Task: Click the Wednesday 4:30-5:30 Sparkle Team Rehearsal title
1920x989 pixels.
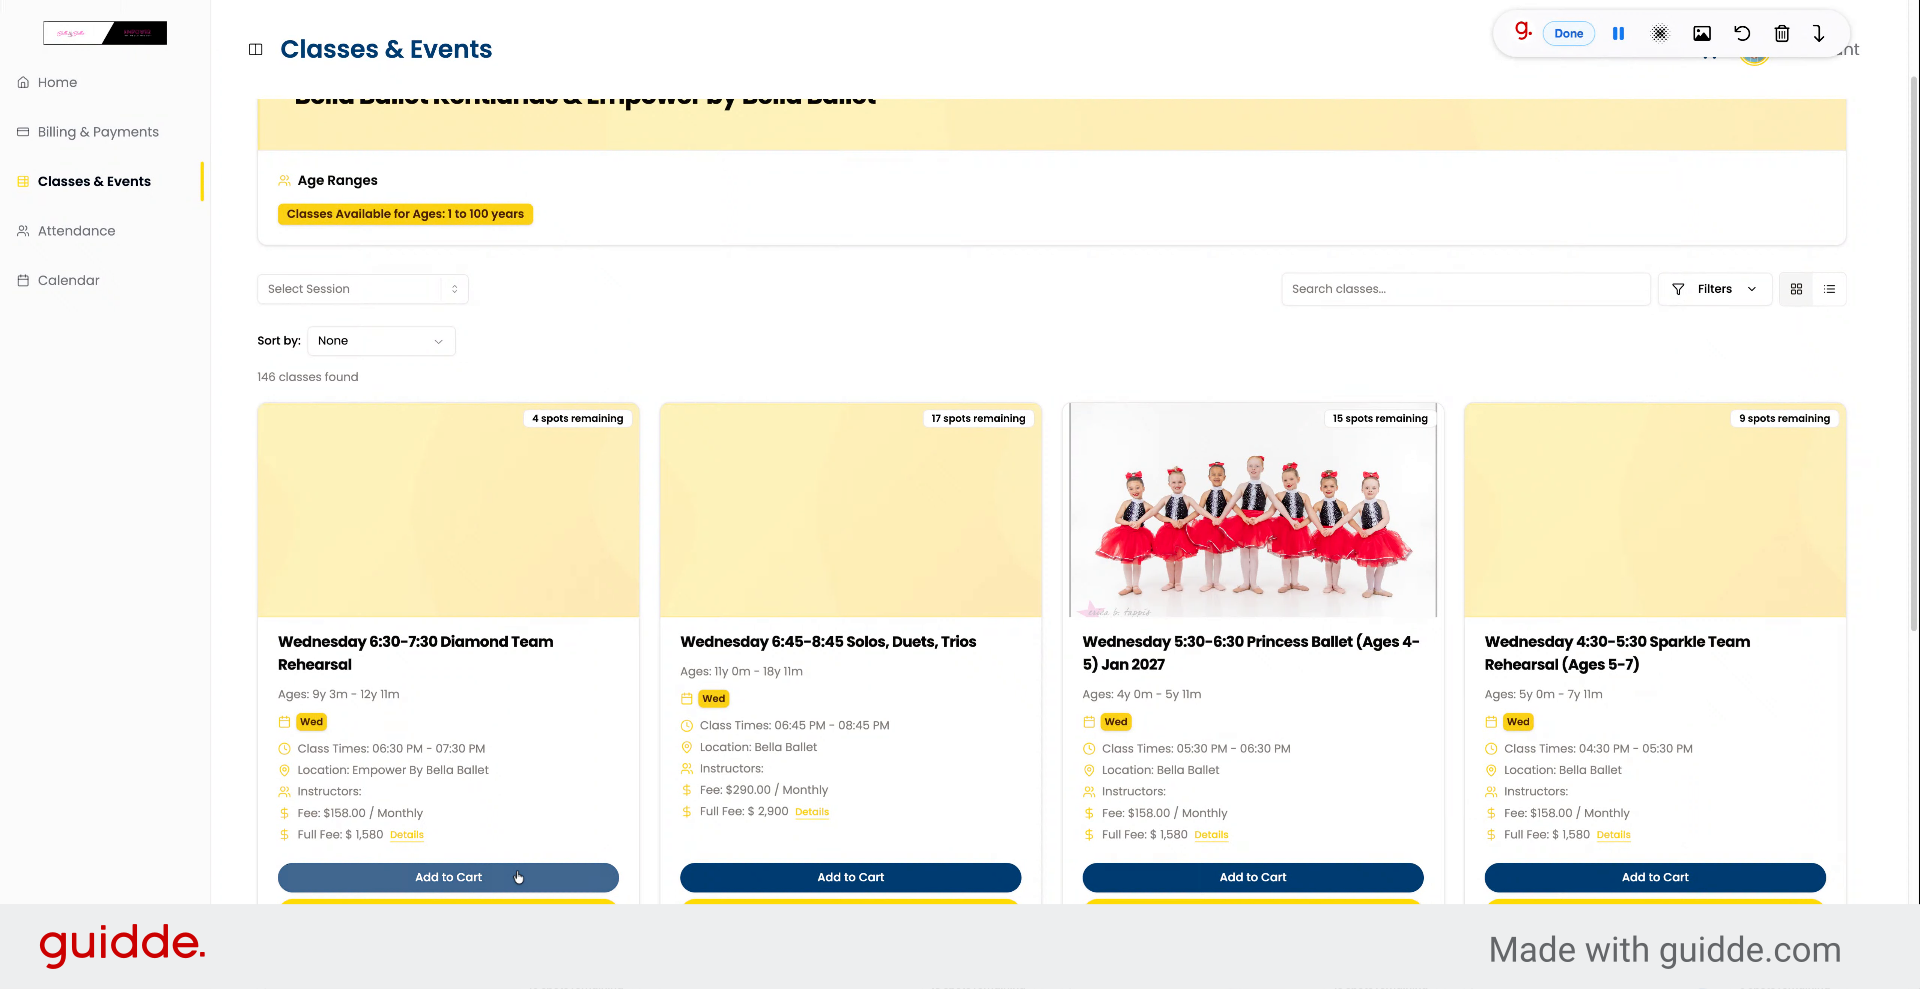Action: tap(1617, 653)
